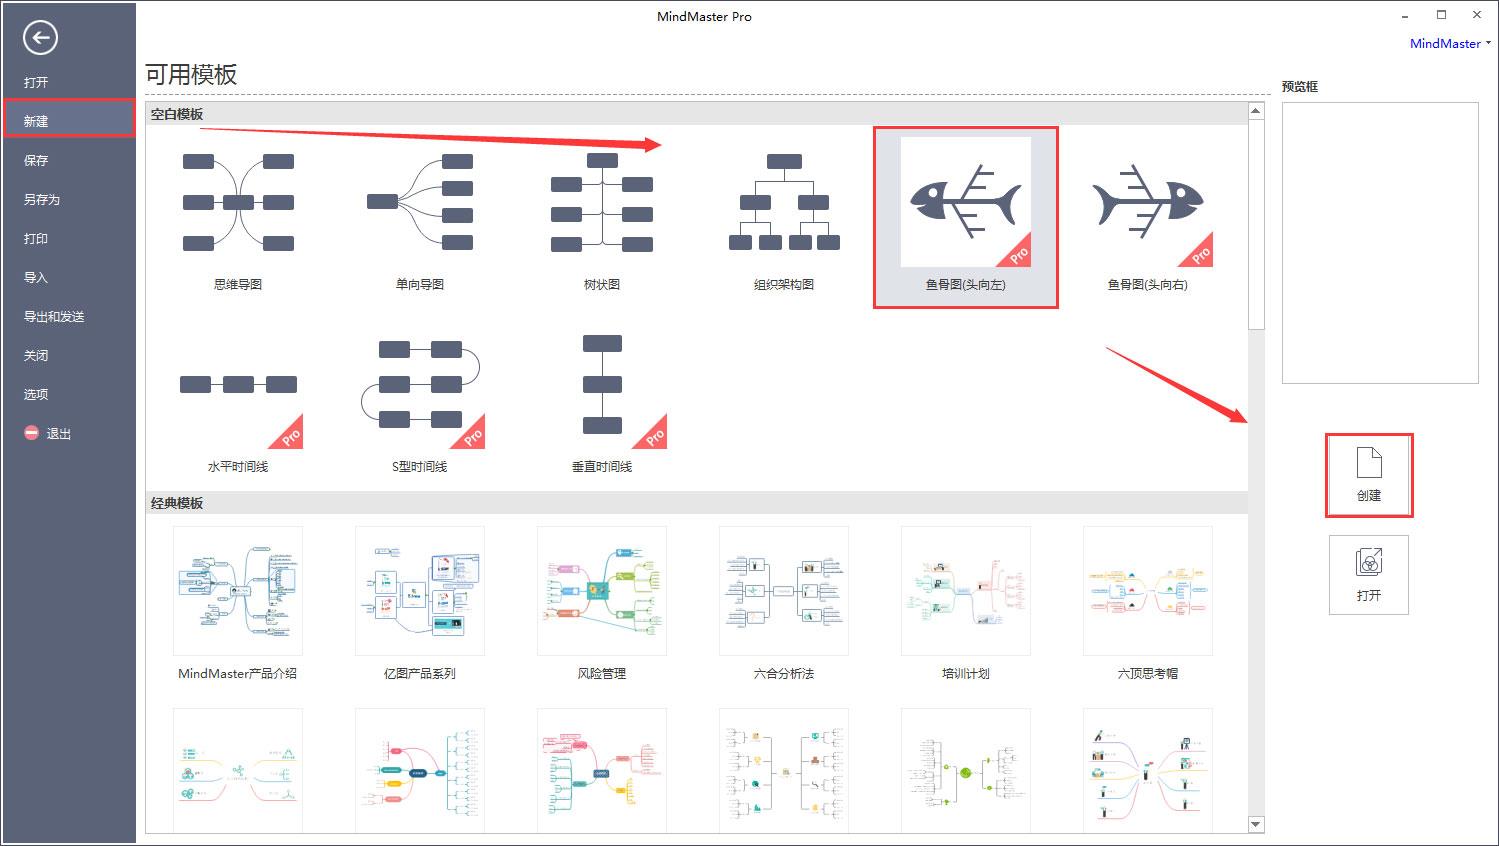The image size is (1499, 846).
Task: Choose 保存 from the sidebar
Action: pos(36,160)
